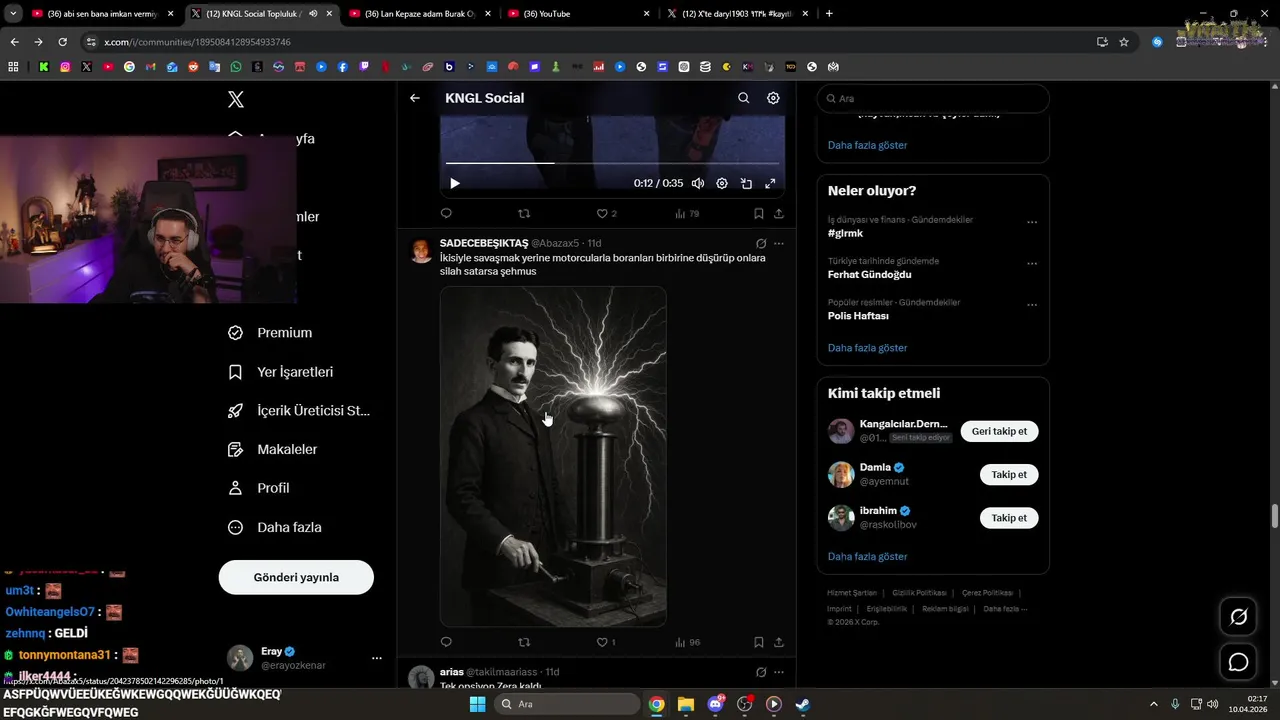Open Grok action on arias post

[761, 672]
